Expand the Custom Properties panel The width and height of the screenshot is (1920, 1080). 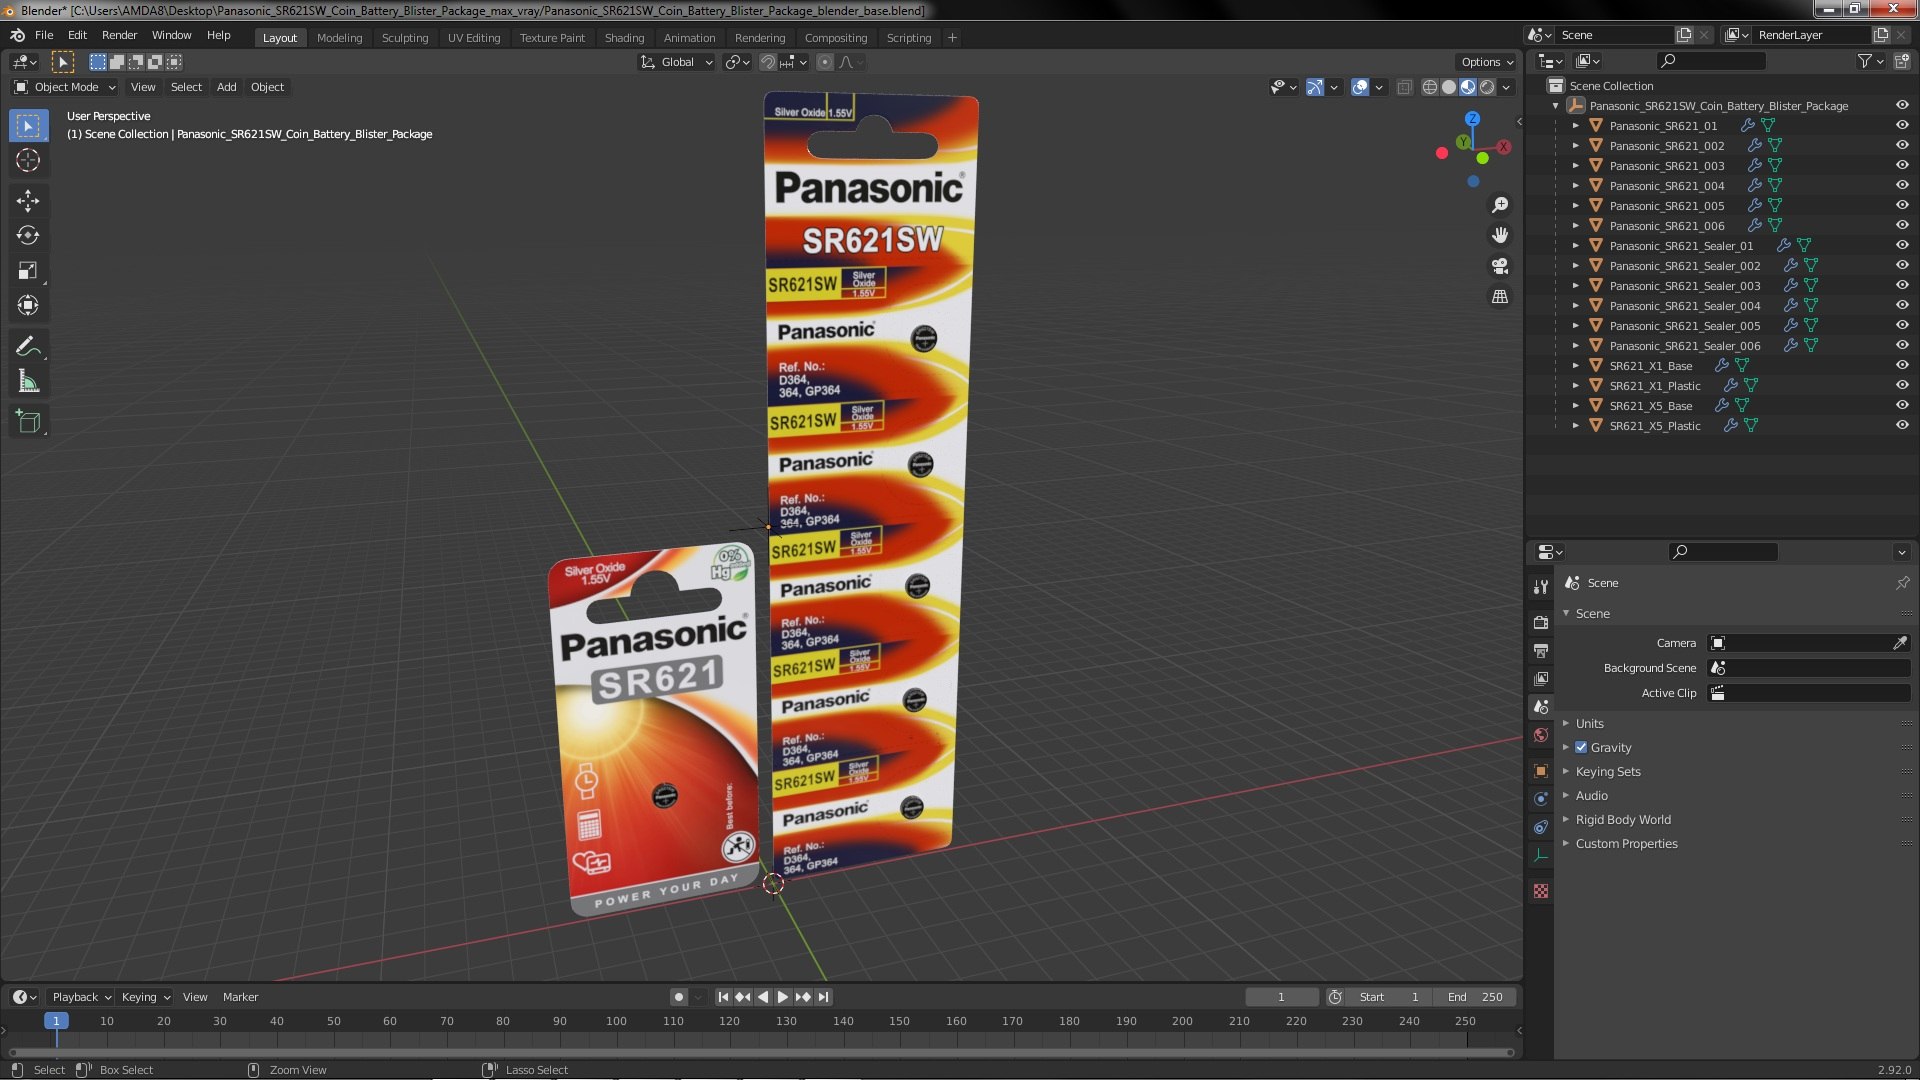(x=1626, y=843)
